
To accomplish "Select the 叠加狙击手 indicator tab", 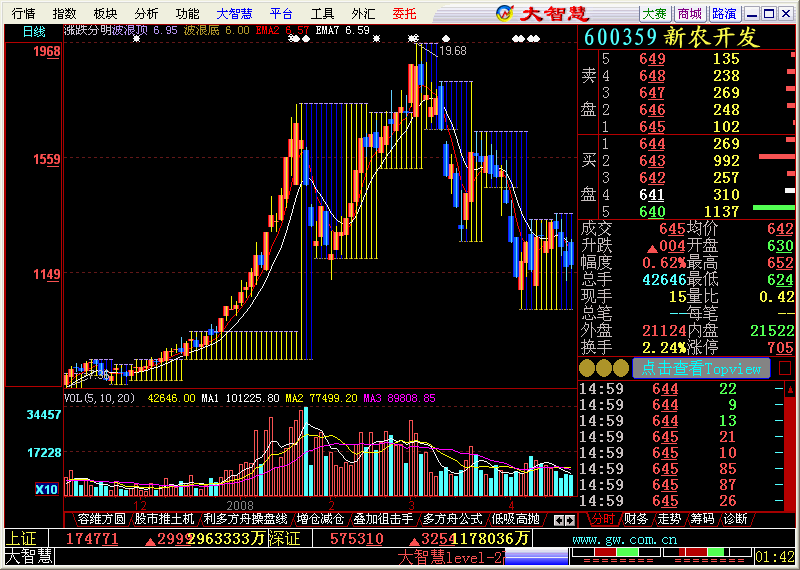I will click(383, 519).
